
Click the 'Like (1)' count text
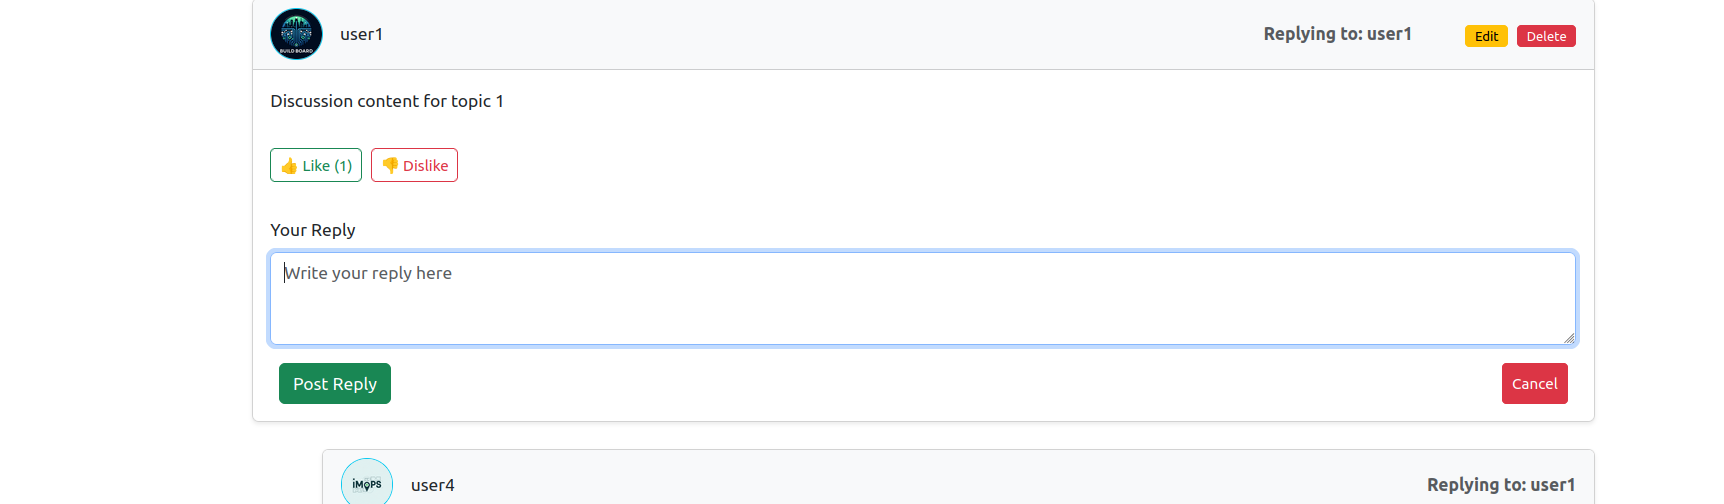328,166
